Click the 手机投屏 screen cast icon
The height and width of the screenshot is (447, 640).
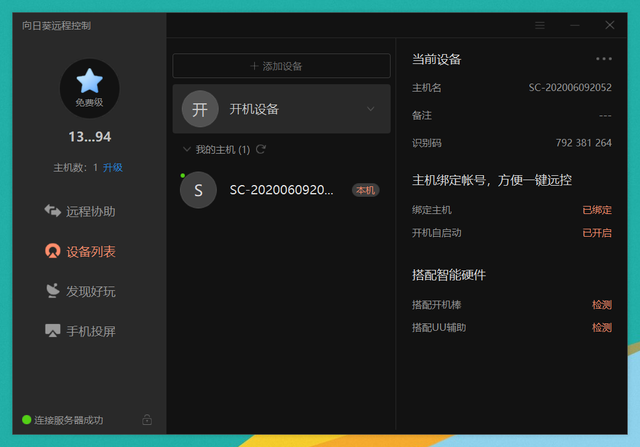(53, 331)
